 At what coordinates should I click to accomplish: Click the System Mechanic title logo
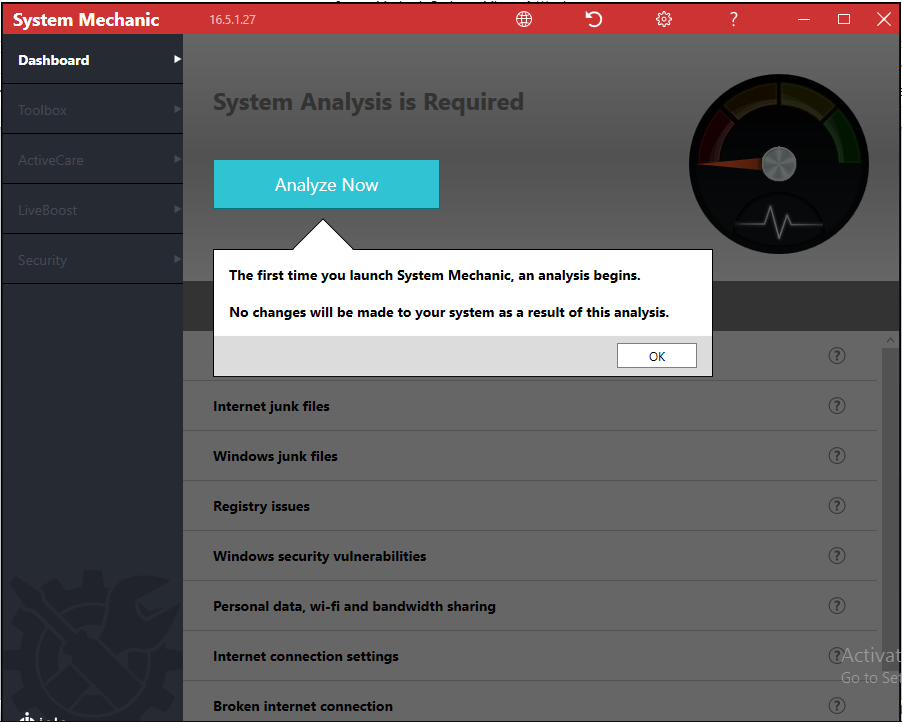(x=86, y=20)
